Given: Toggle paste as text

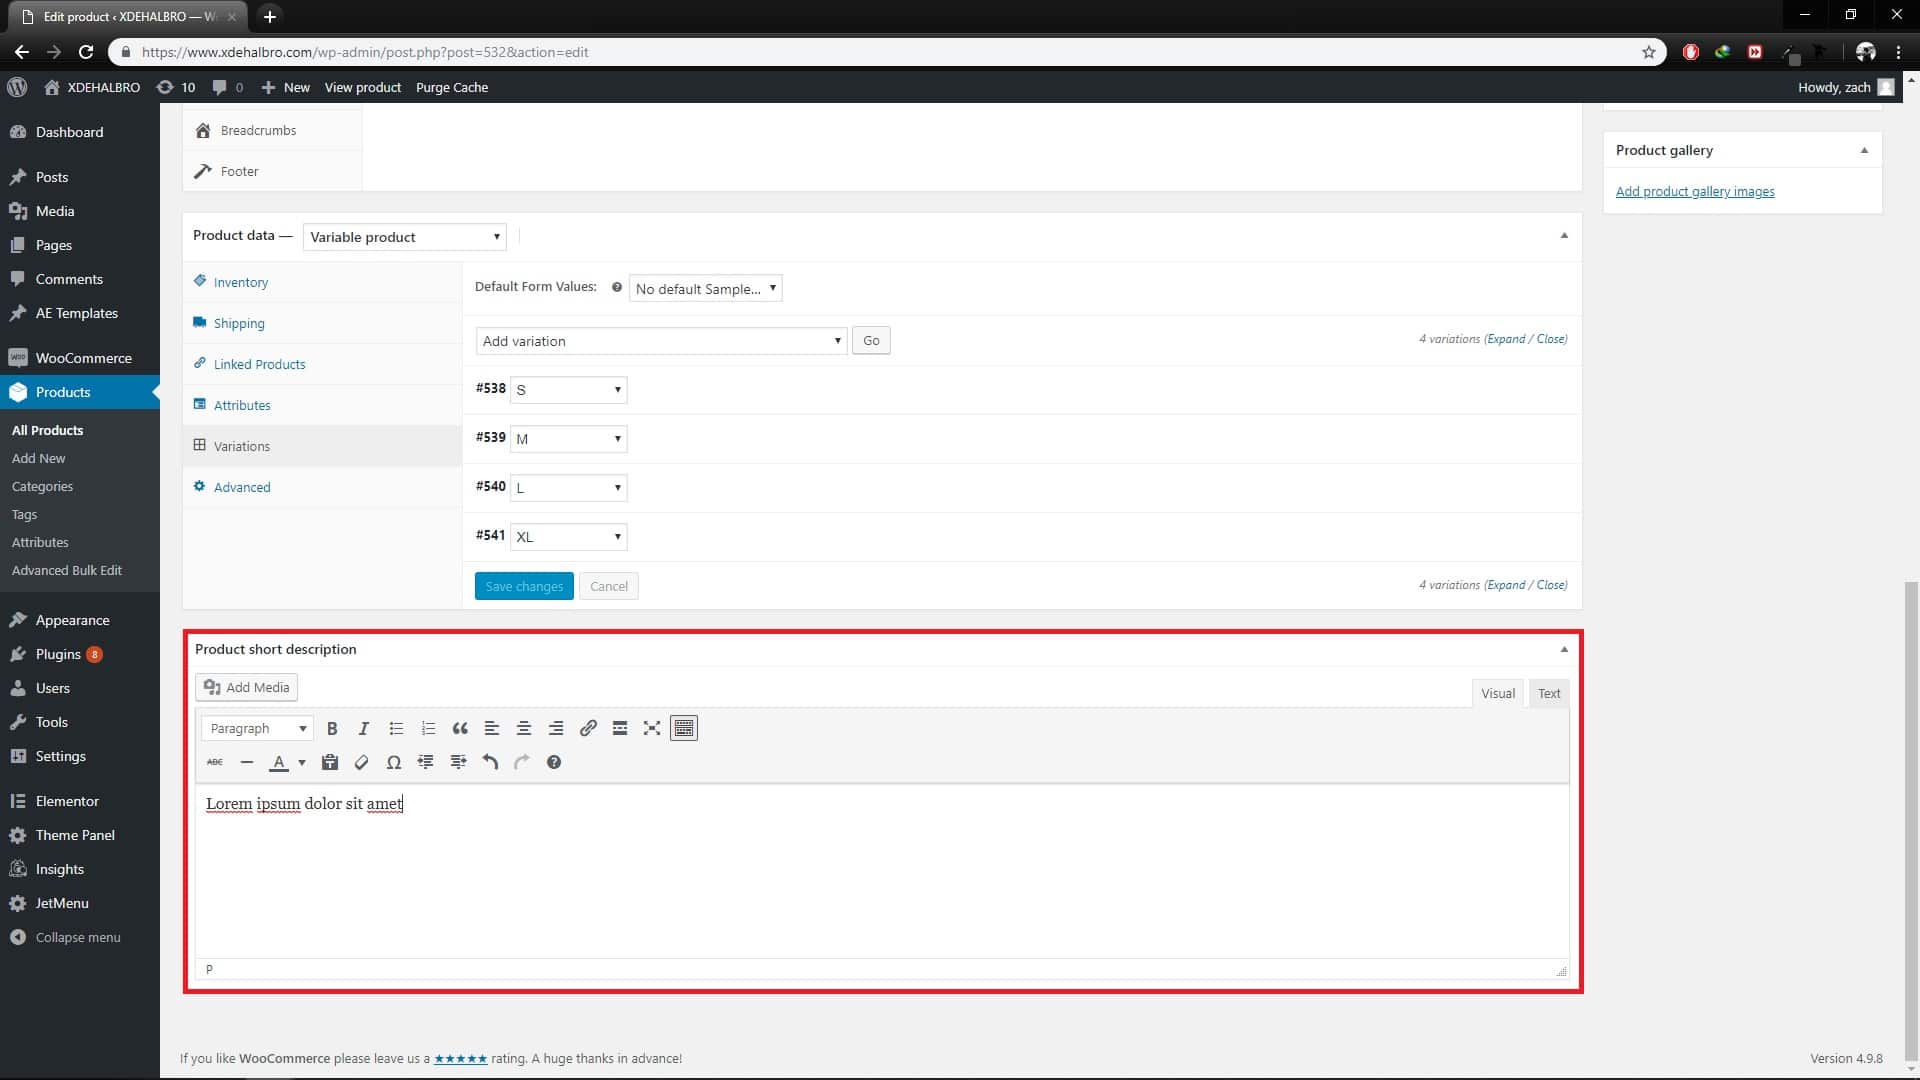Looking at the screenshot, I should [330, 762].
